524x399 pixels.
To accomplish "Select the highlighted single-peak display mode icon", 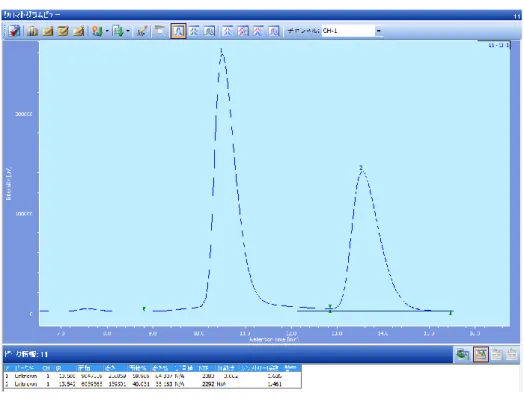I will tap(178, 31).
